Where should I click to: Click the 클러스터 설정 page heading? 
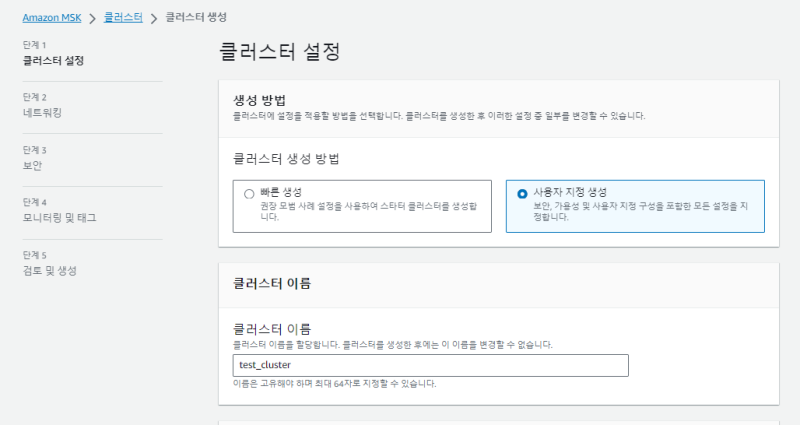click(279, 52)
